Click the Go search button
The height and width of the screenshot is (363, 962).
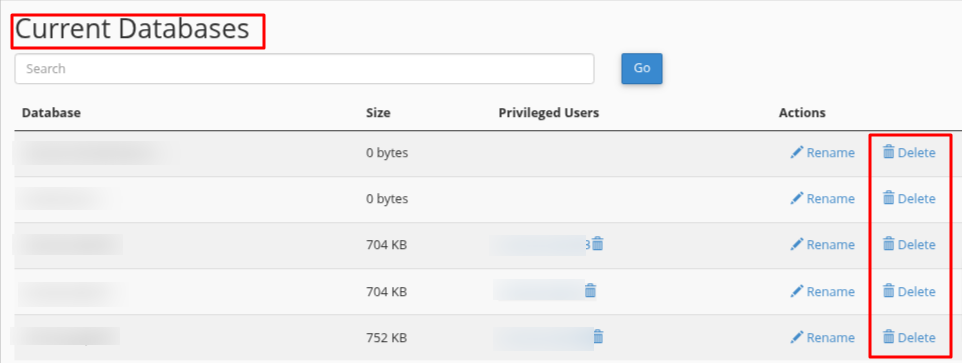(x=642, y=68)
